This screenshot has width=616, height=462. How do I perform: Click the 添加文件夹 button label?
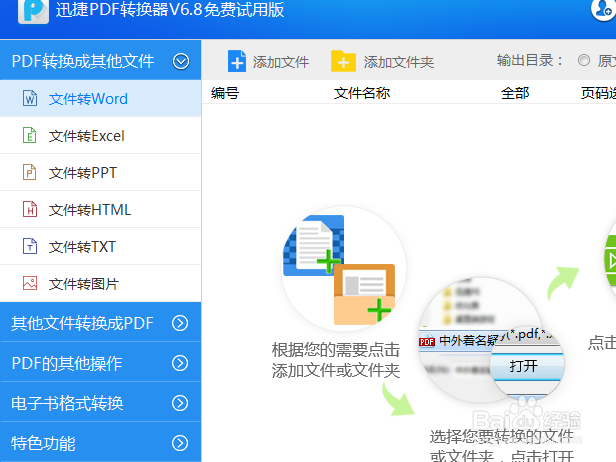[x=399, y=62]
